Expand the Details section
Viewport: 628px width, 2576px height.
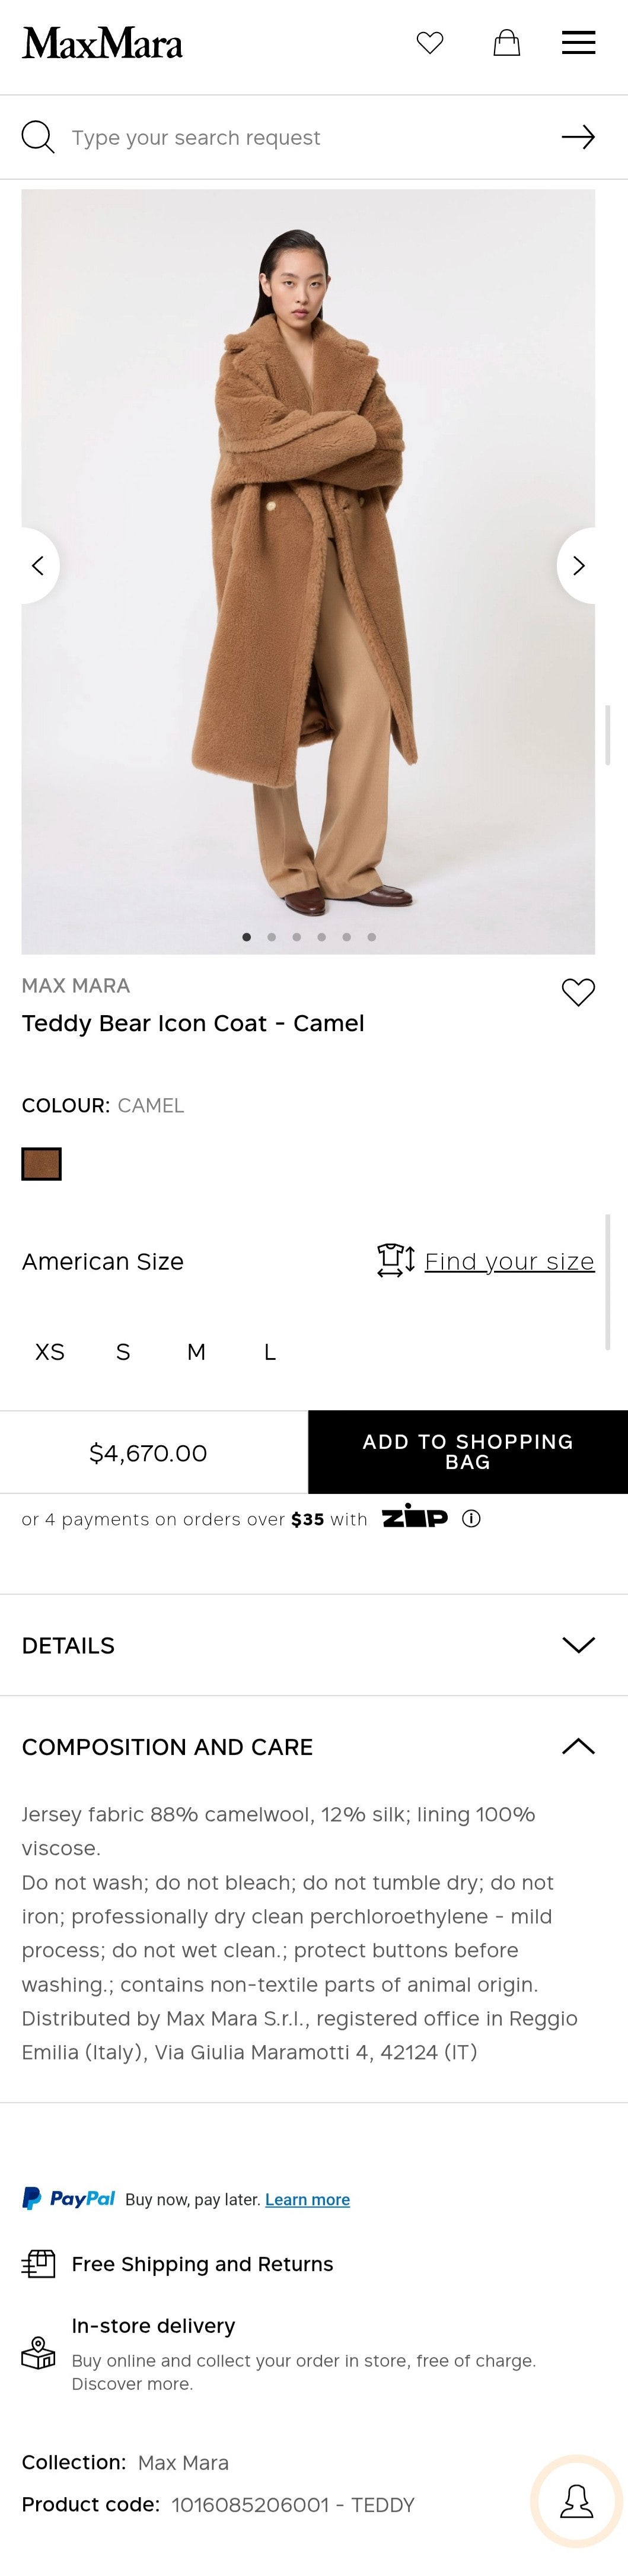[578, 1645]
